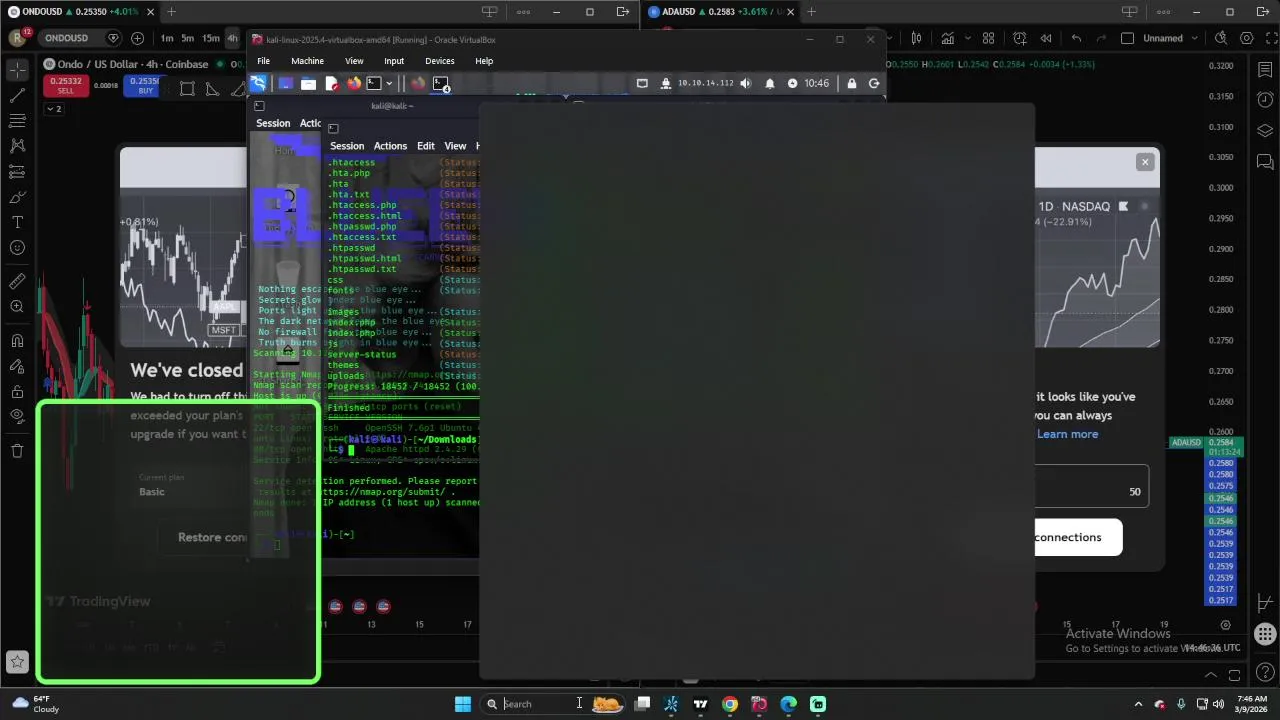Image resolution: width=1280 pixels, height=720 pixels.
Task: Close the right dialog with X
Action: tap(1145, 162)
